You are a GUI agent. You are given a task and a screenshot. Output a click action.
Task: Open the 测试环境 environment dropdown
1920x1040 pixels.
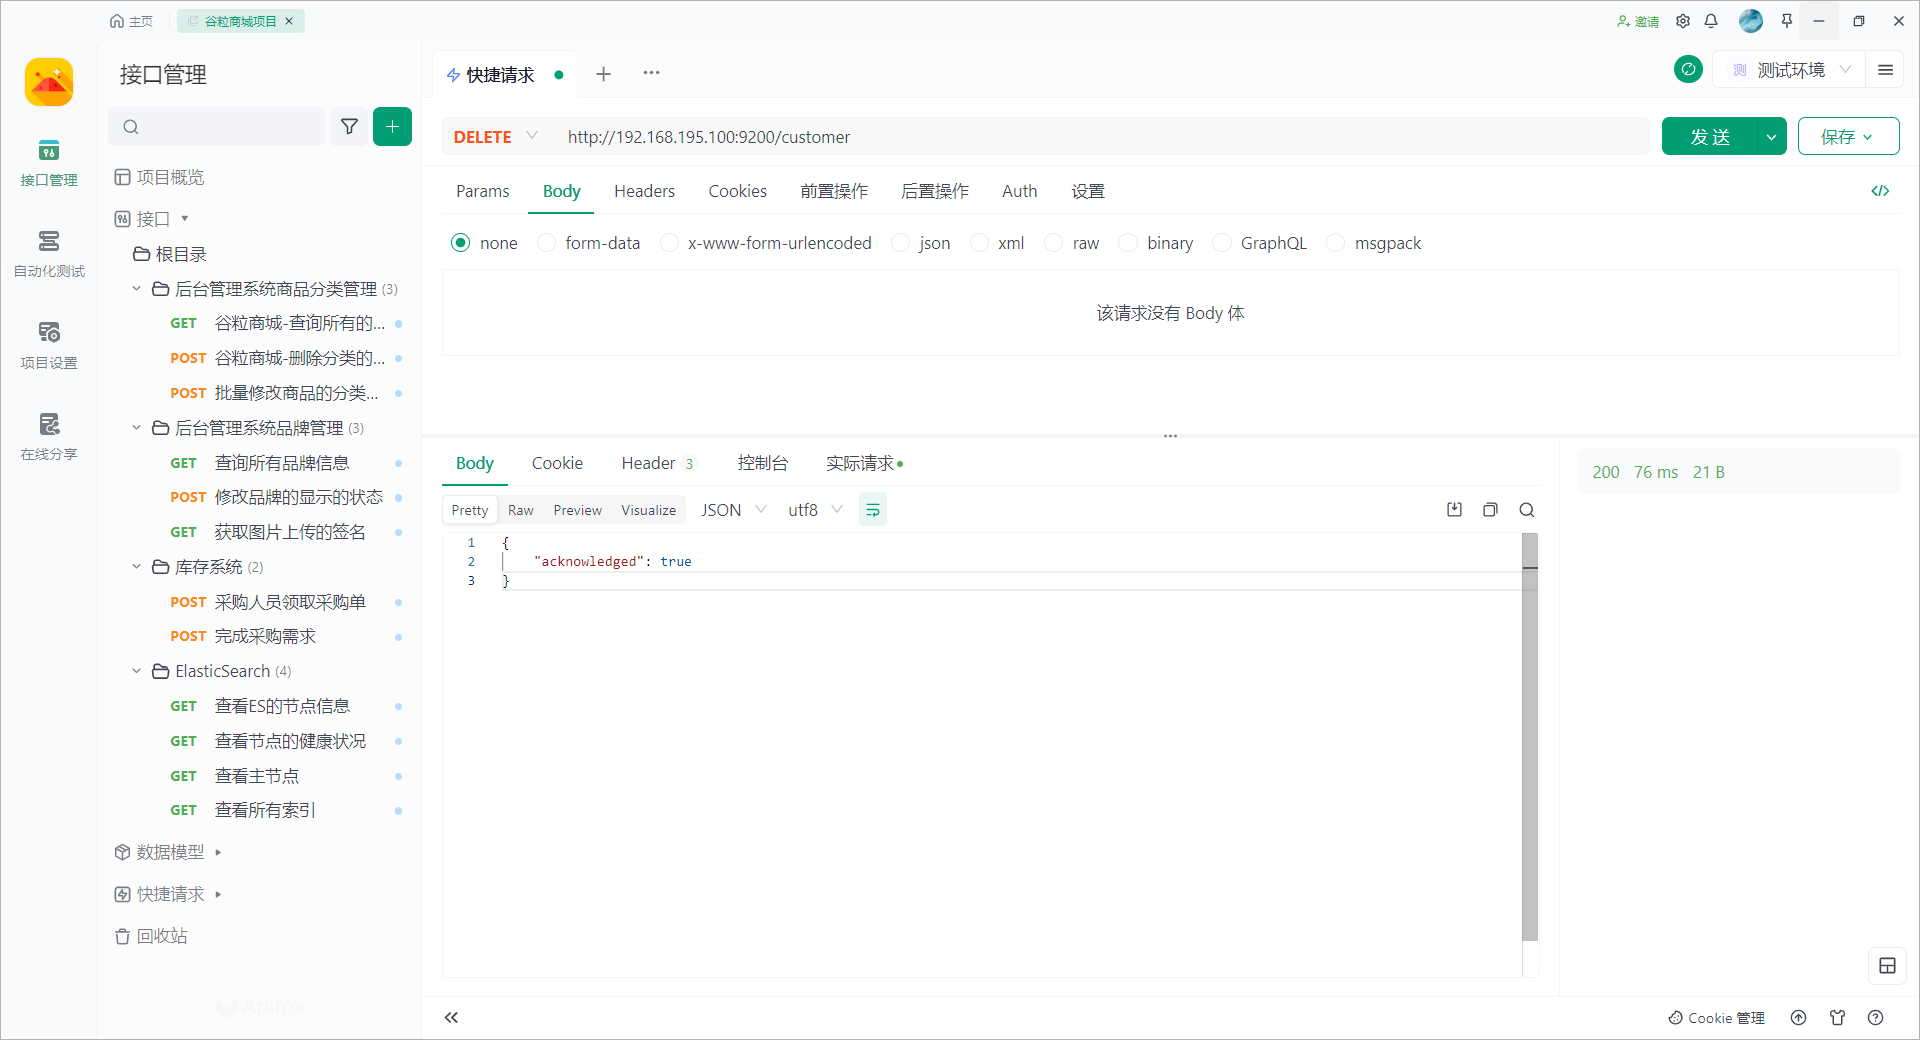point(1790,70)
